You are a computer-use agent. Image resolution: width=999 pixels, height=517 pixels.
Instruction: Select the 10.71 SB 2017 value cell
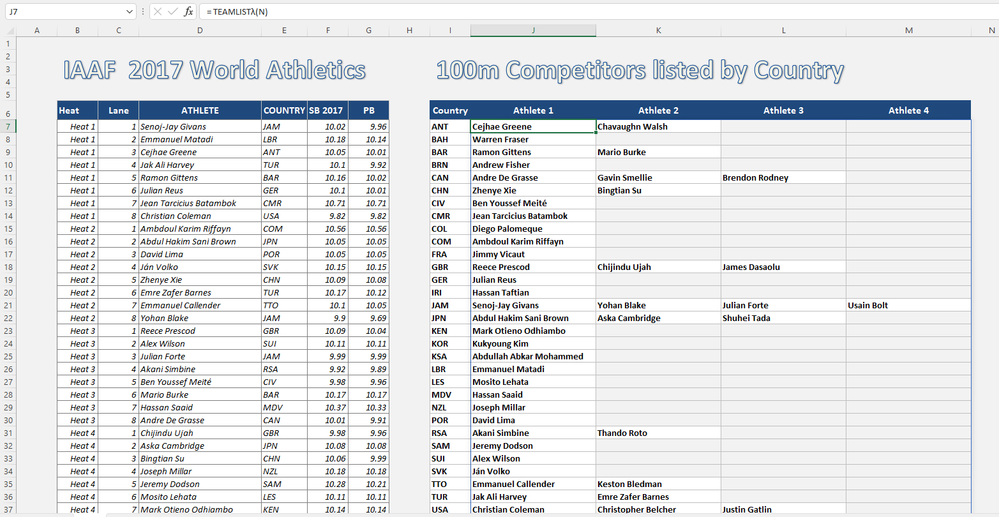(x=327, y=203)
